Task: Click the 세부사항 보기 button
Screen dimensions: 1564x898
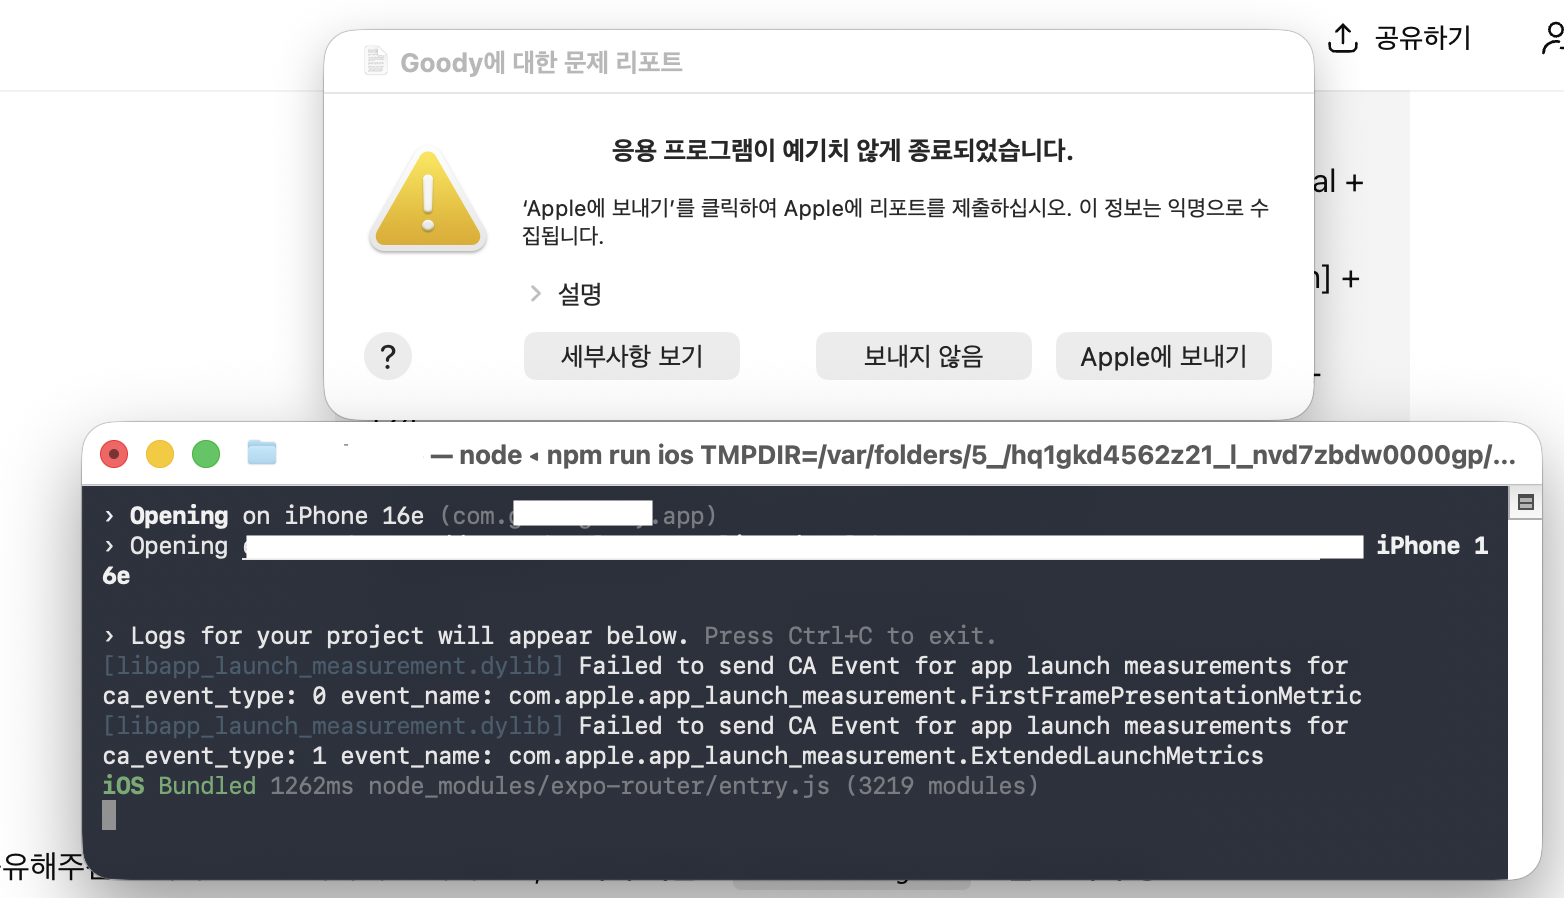Action: (632, 356)
